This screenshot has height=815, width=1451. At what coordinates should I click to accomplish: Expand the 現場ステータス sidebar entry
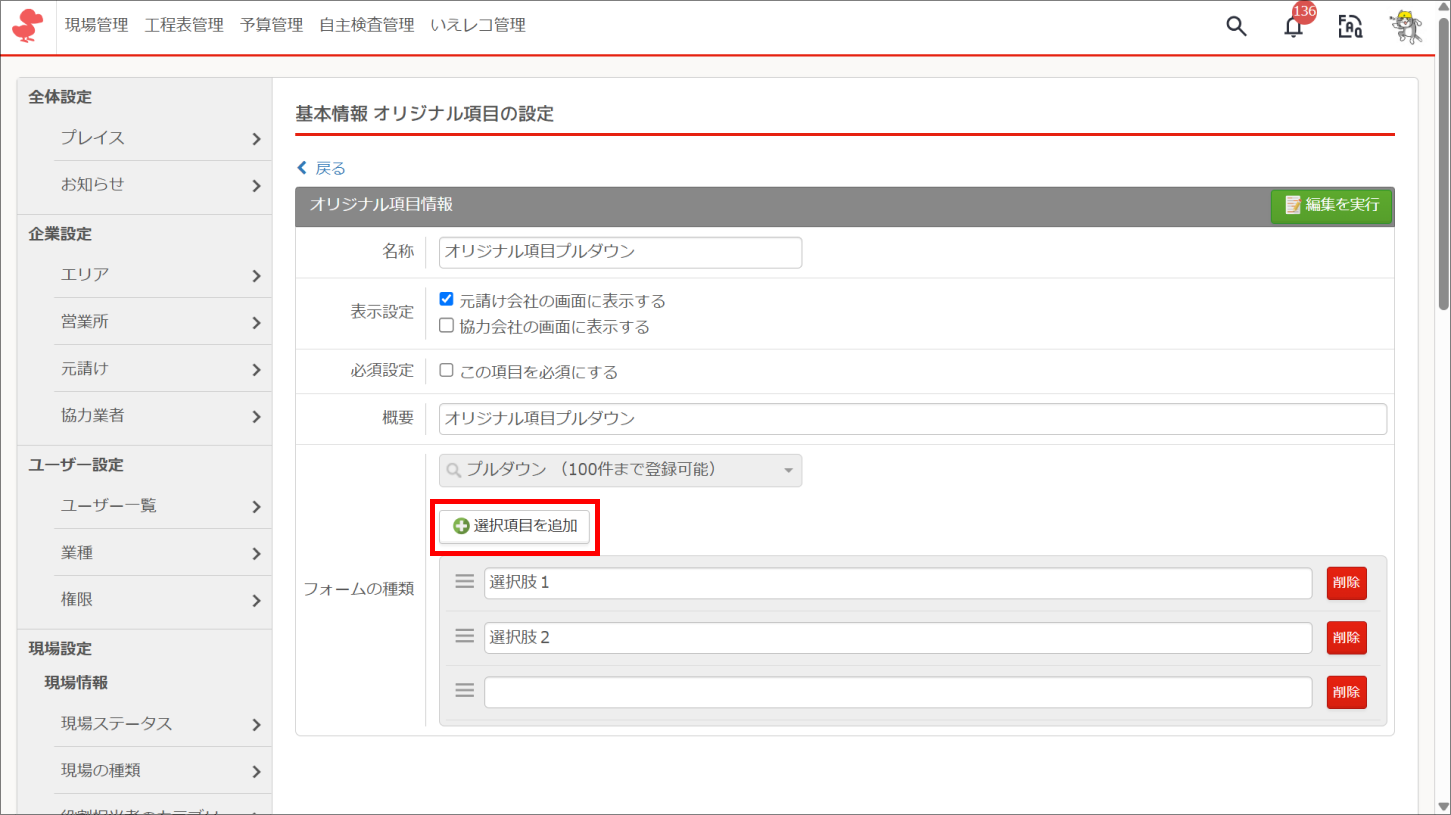click(x=160, y=724)
